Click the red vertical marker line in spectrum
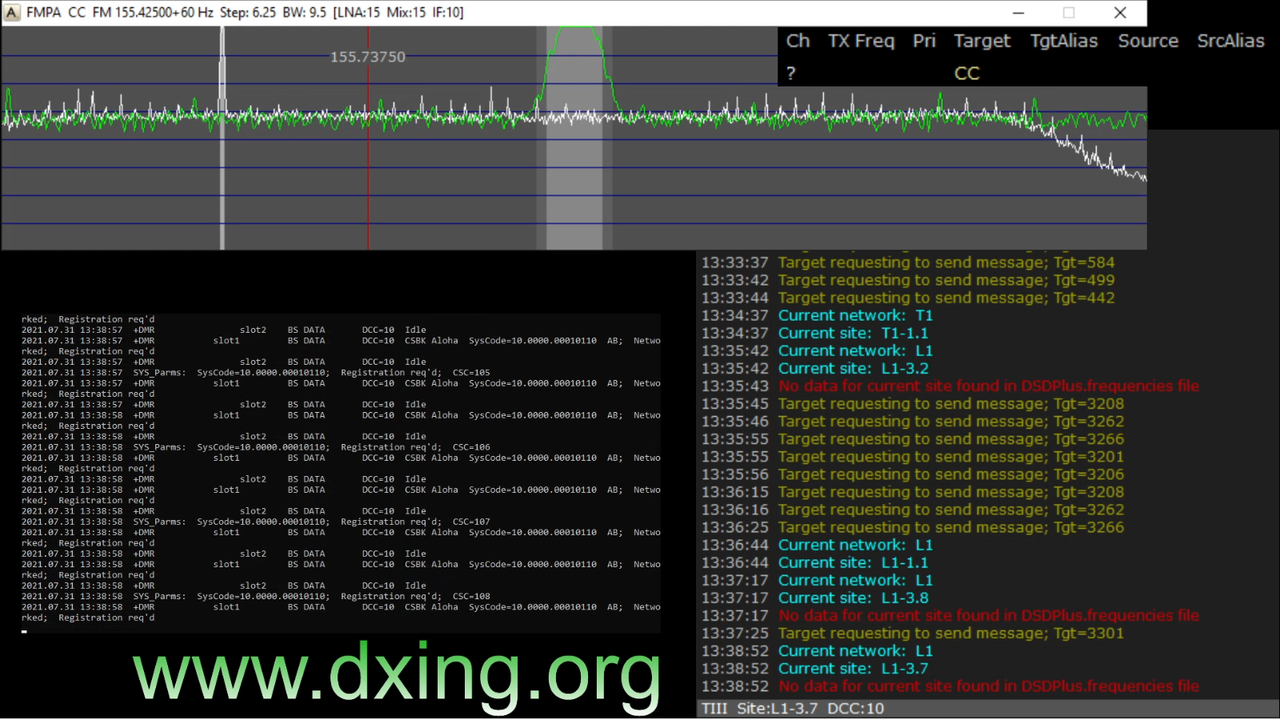Image resolution: width=1280 pixels, height=720 pixels. [368, 138]
